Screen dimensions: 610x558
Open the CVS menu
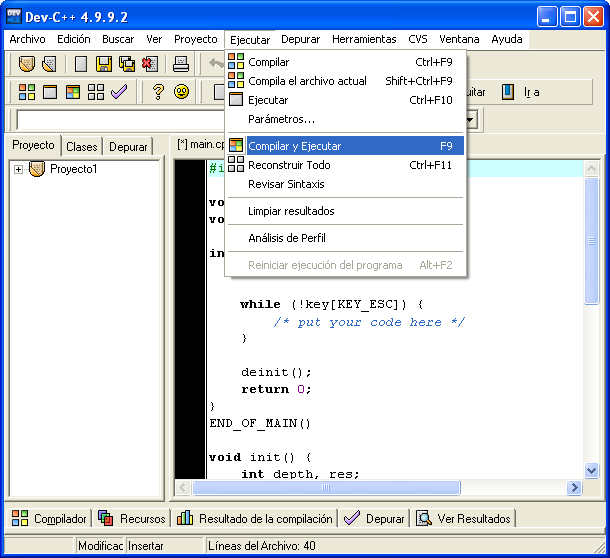click(418, 39)
